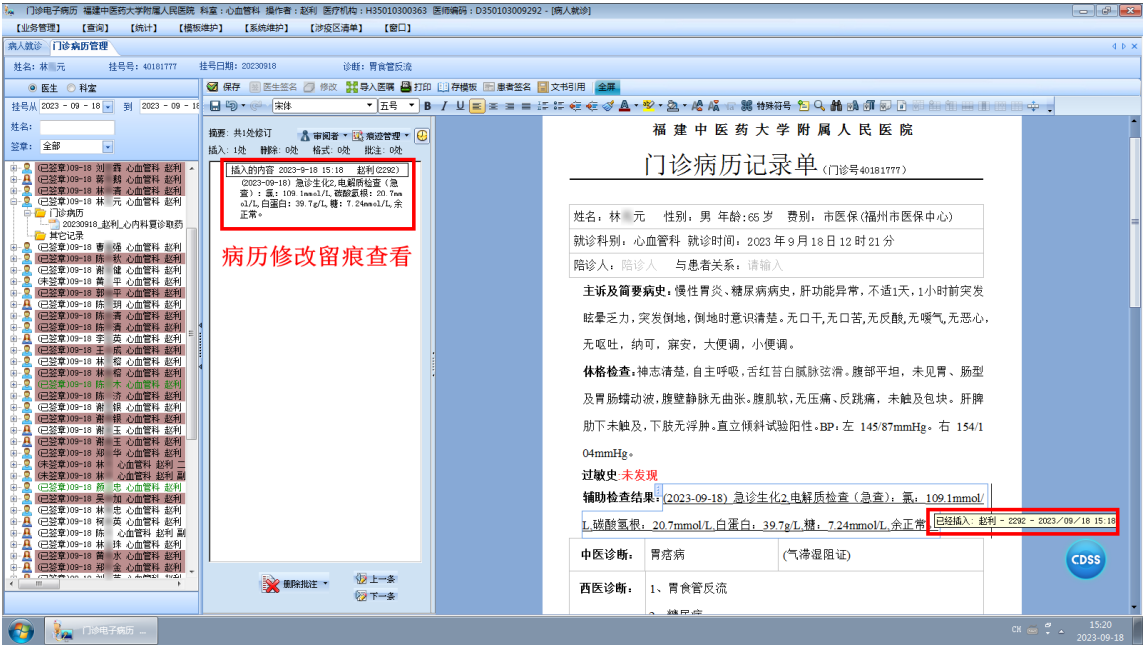The height and width of the screenshot is (647, 1145).
Task: Insert 特殊符号 special symbol
Action: 767,106
